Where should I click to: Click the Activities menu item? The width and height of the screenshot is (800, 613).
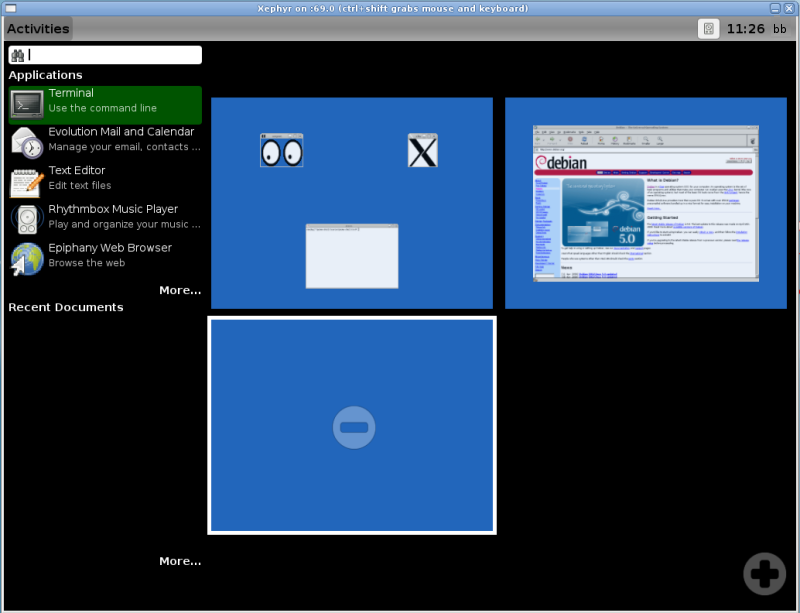click(x=38, y=28)
